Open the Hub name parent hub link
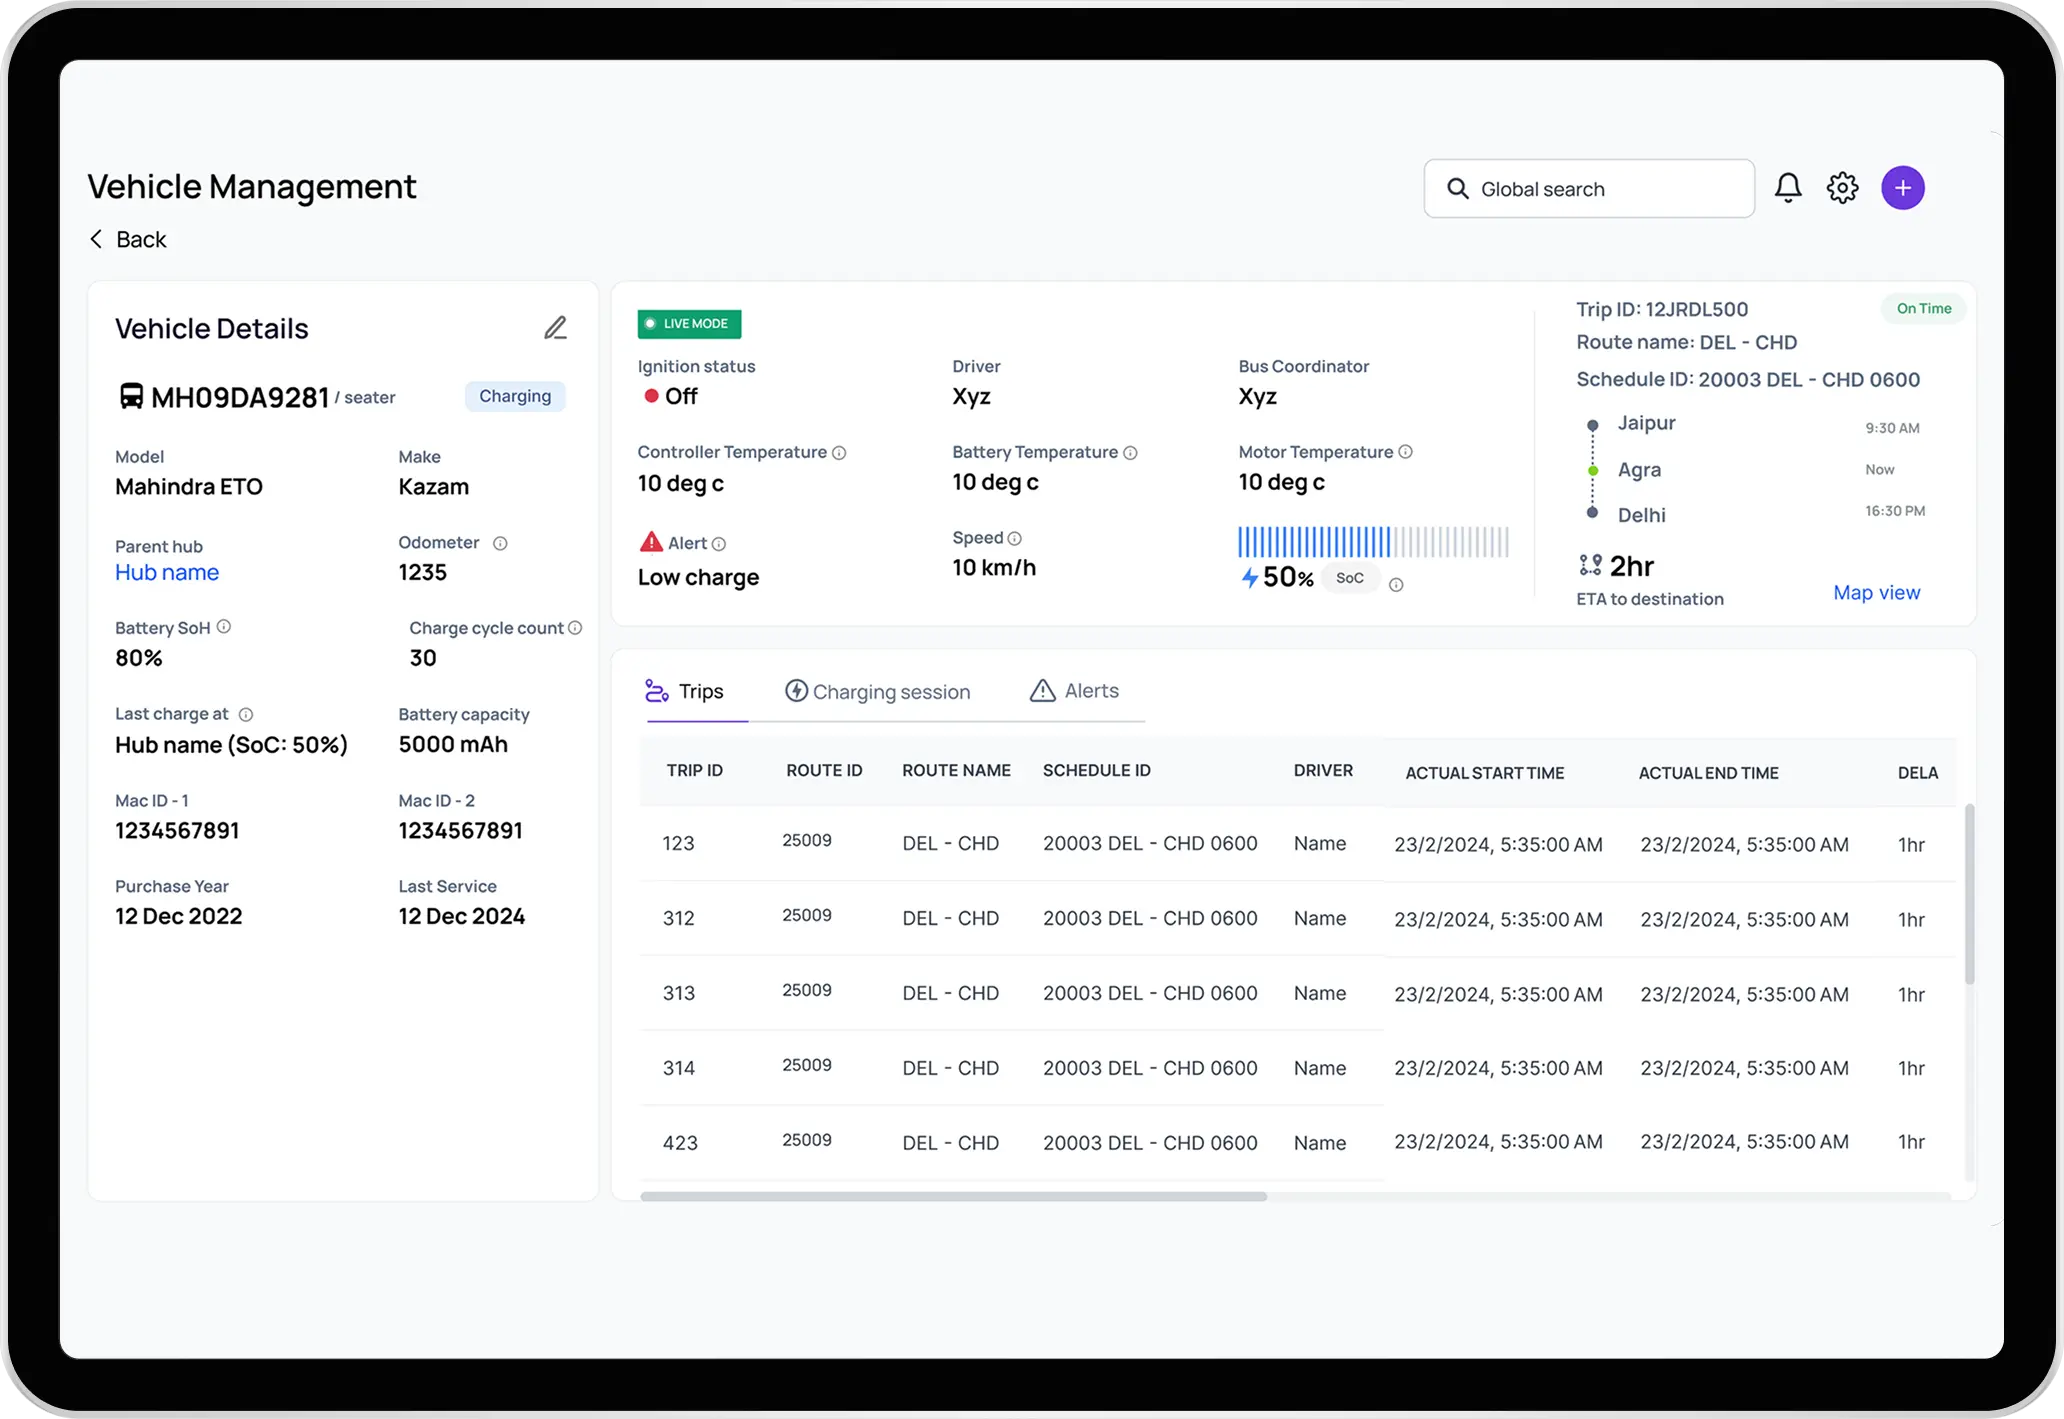Screen dimensions: 2064x1419 click(x=167, y=572)
